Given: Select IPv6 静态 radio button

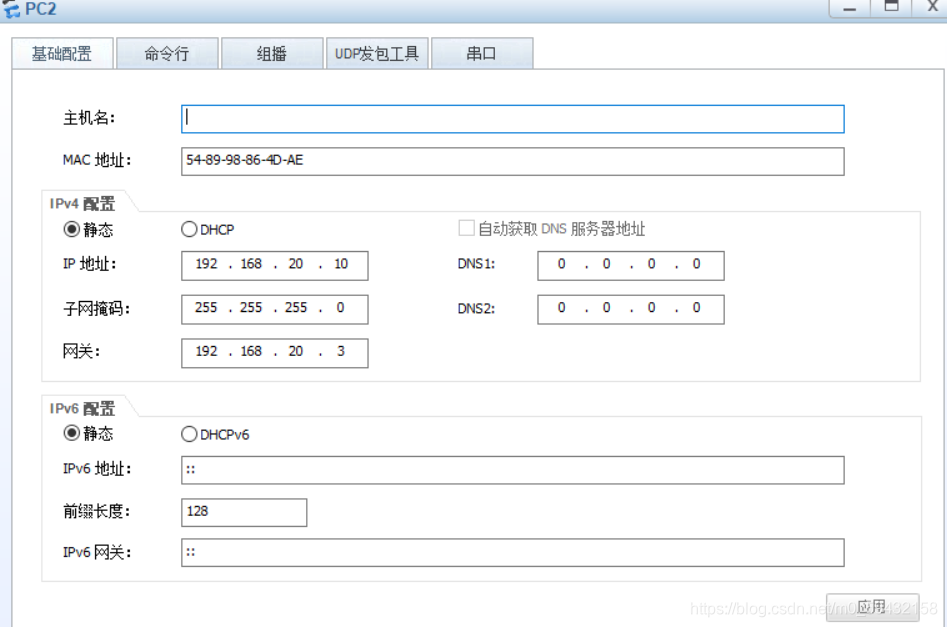Looking at the screenshot, I should 71,434.
